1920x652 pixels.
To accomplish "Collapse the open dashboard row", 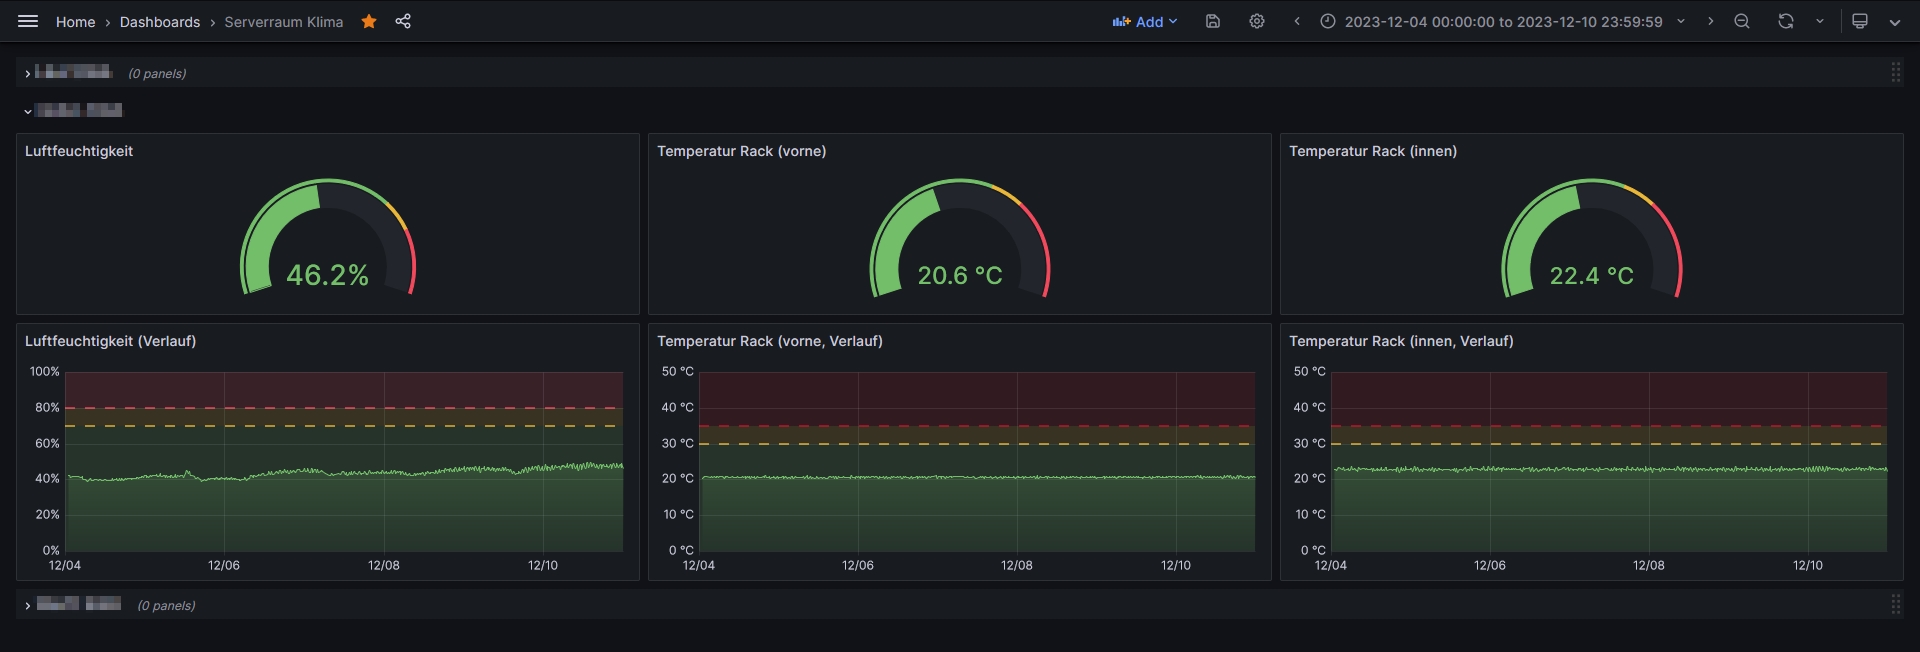I will (28, 111).
